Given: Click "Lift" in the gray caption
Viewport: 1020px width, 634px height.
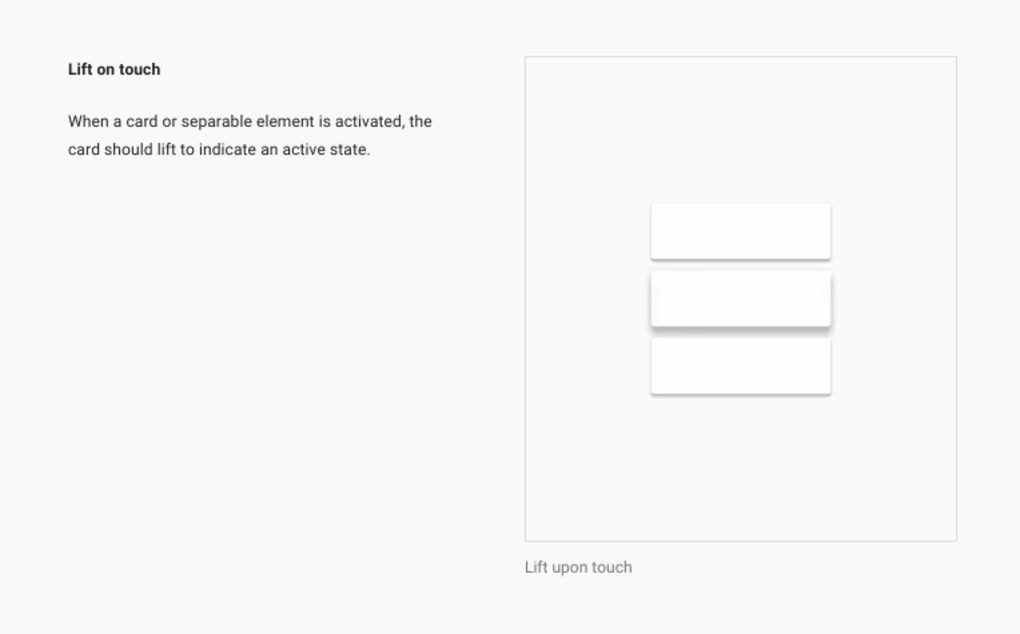Looking at the screenshot, I should click(536, 567).
